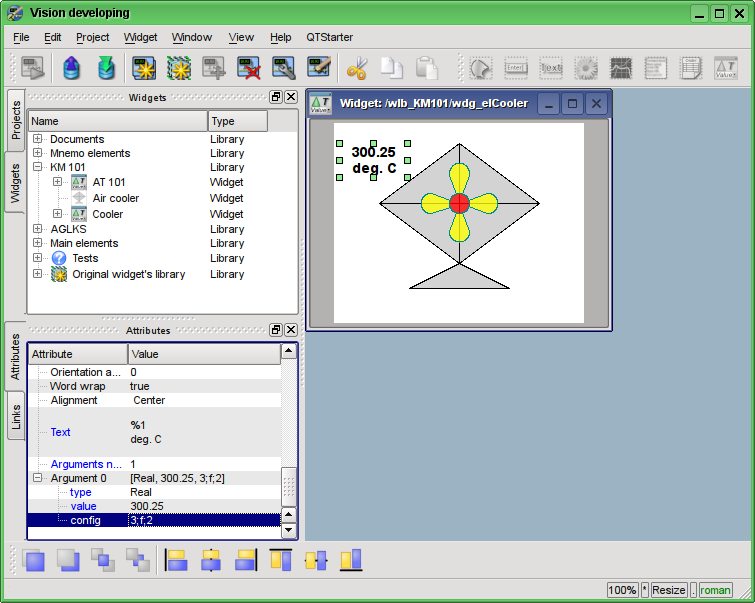Collapse the Argument 0 attribute group
755x603 pixels.
click(x=38, y=478)
